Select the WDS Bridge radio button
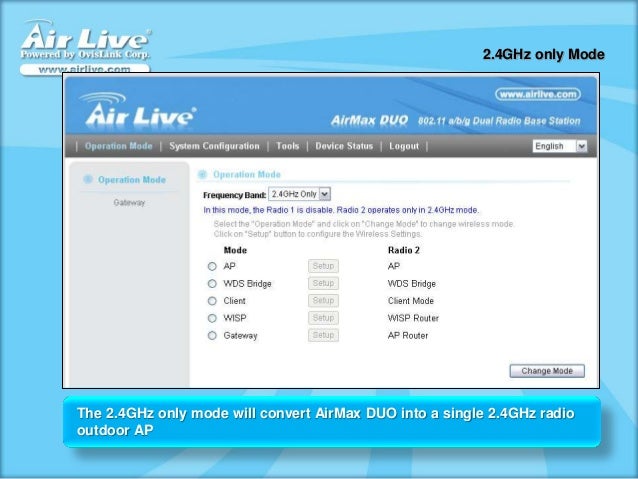638x479 pixels. [212, 283]
